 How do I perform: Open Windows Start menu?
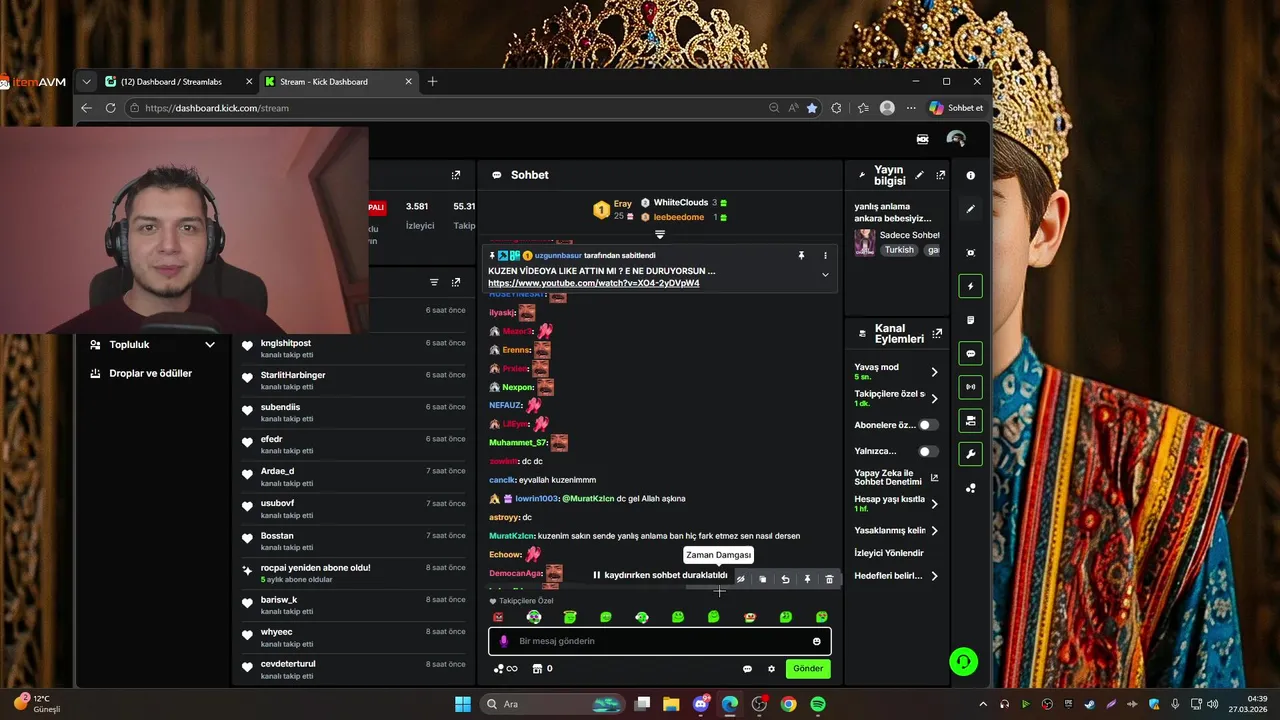[x=463, y=704]
